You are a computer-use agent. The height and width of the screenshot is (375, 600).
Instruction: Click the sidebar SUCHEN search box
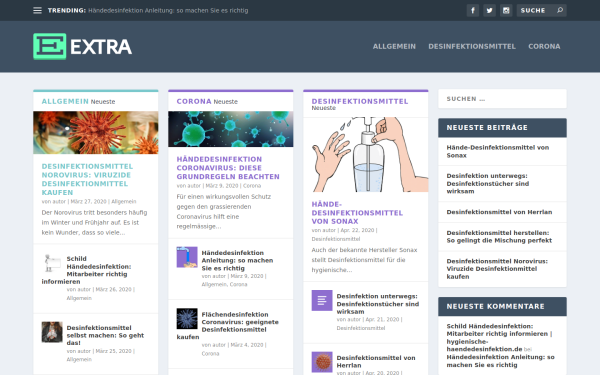click(502, 99)
